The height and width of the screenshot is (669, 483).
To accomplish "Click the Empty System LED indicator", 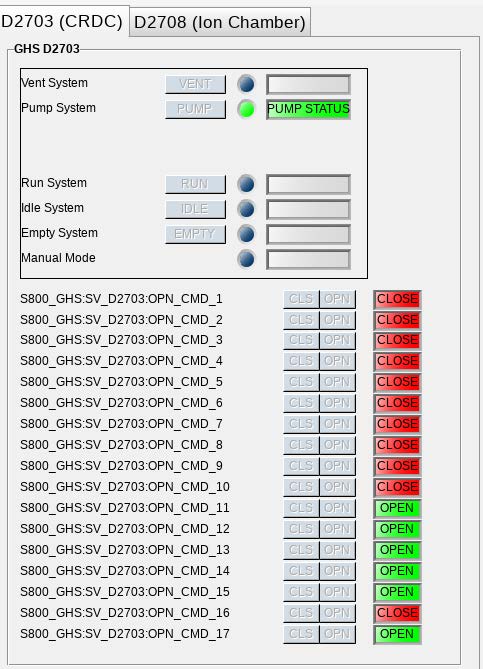I will pos(246,234).
